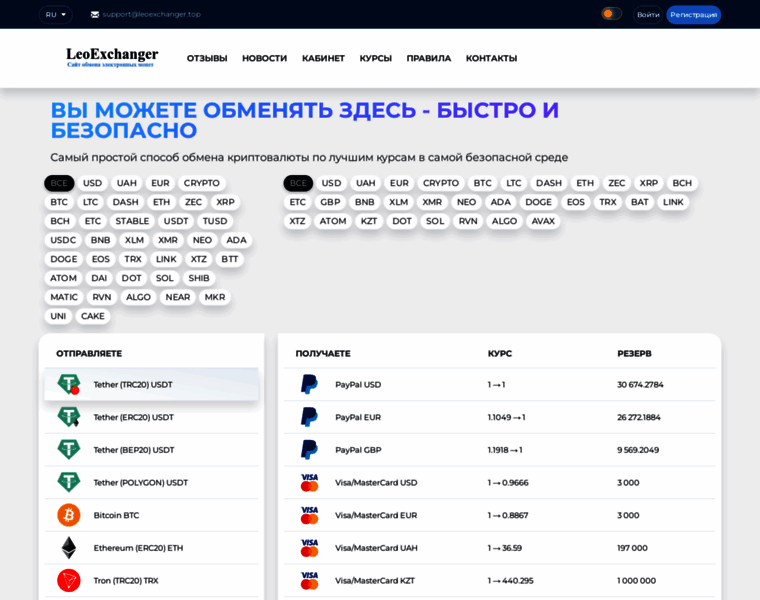Click the PayPal USD icon

click(309, 384)
